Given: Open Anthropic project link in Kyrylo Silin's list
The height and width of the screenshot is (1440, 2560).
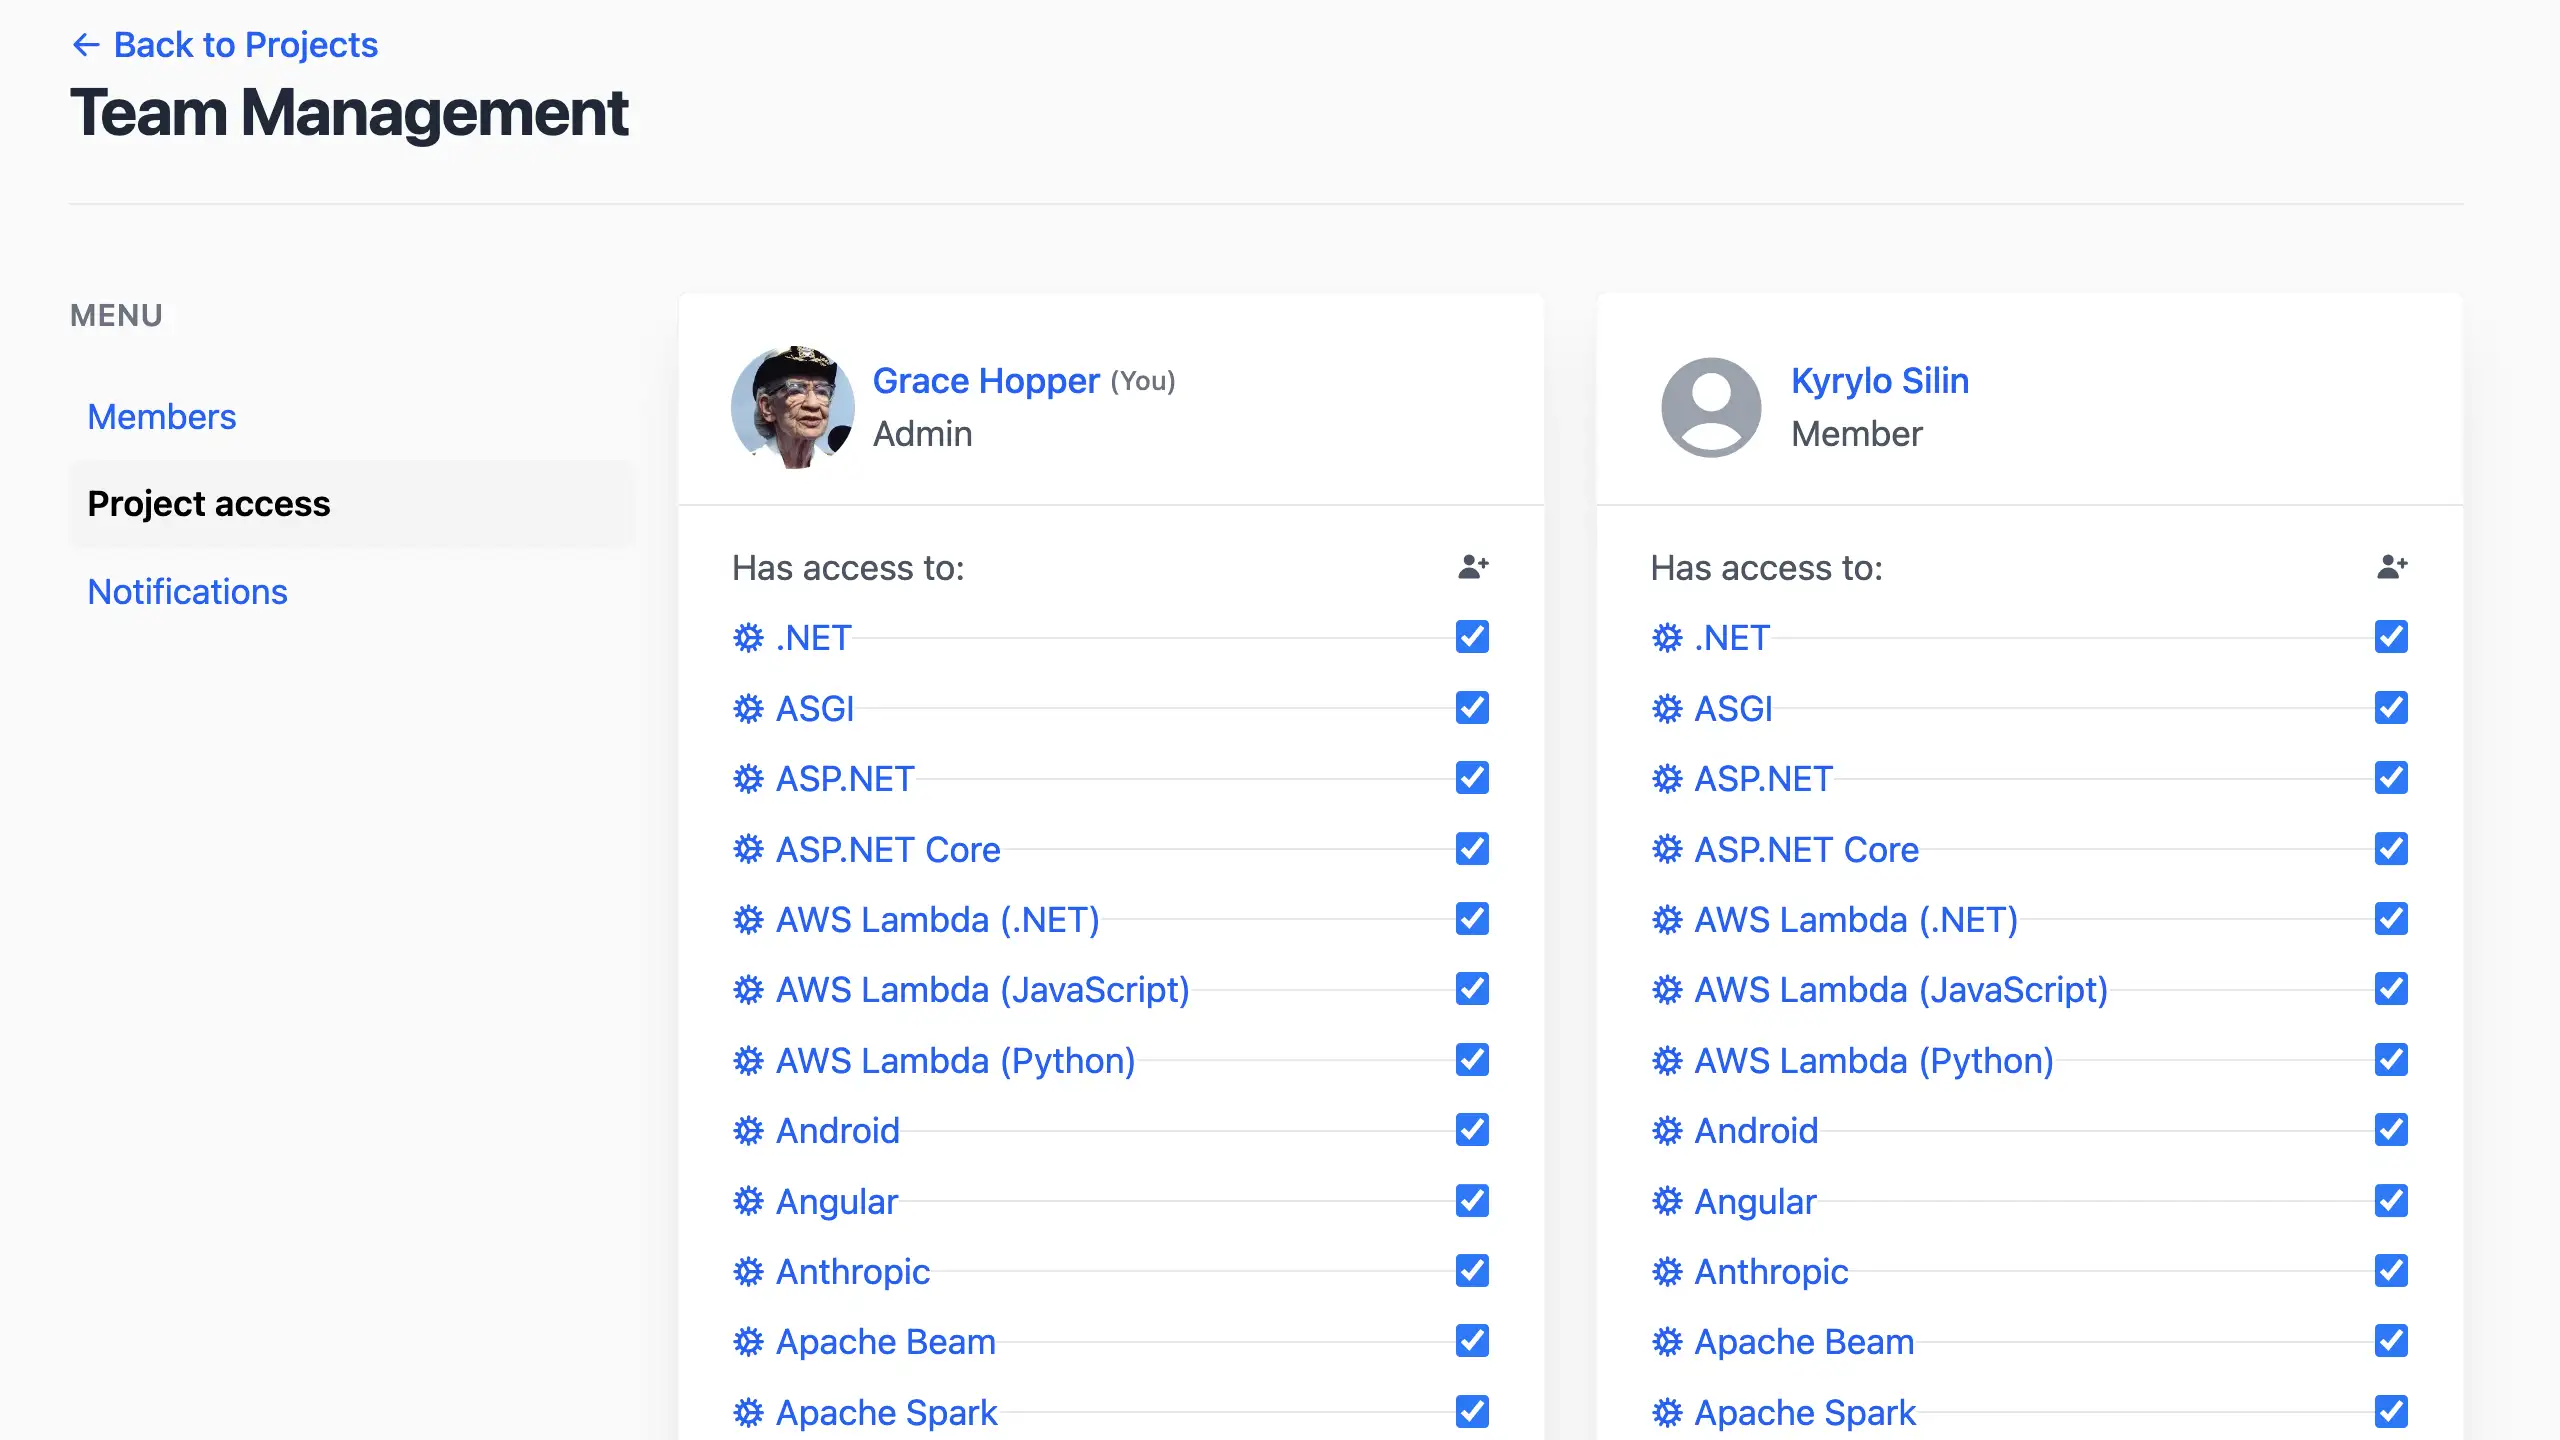Looking at the screenshot, I should pyautogui.click(x=1771, y=1272).
